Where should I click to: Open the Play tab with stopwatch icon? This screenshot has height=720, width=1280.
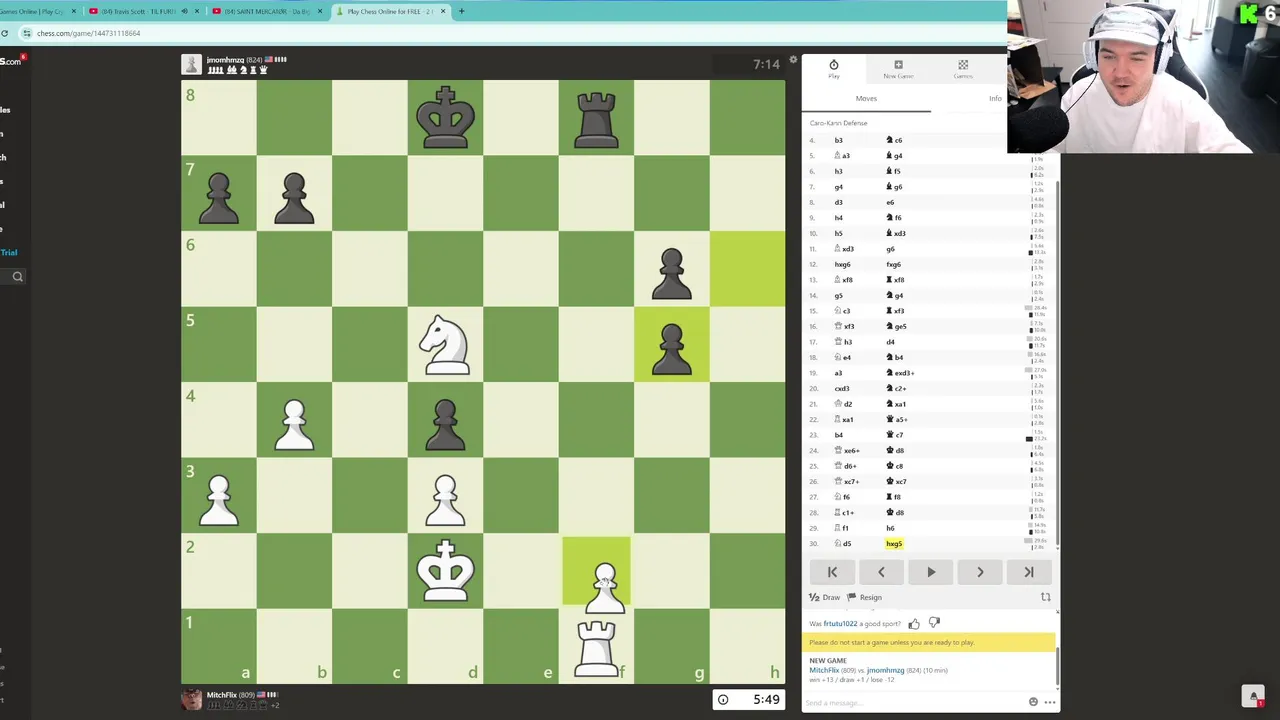point(833,69)
